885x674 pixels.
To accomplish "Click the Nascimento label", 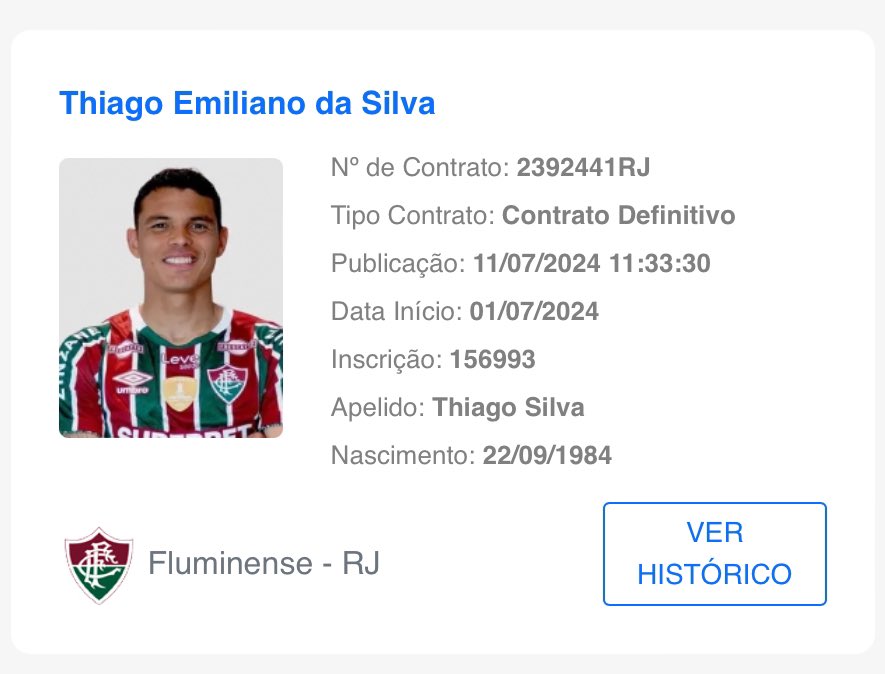I will tap(403, 455).
